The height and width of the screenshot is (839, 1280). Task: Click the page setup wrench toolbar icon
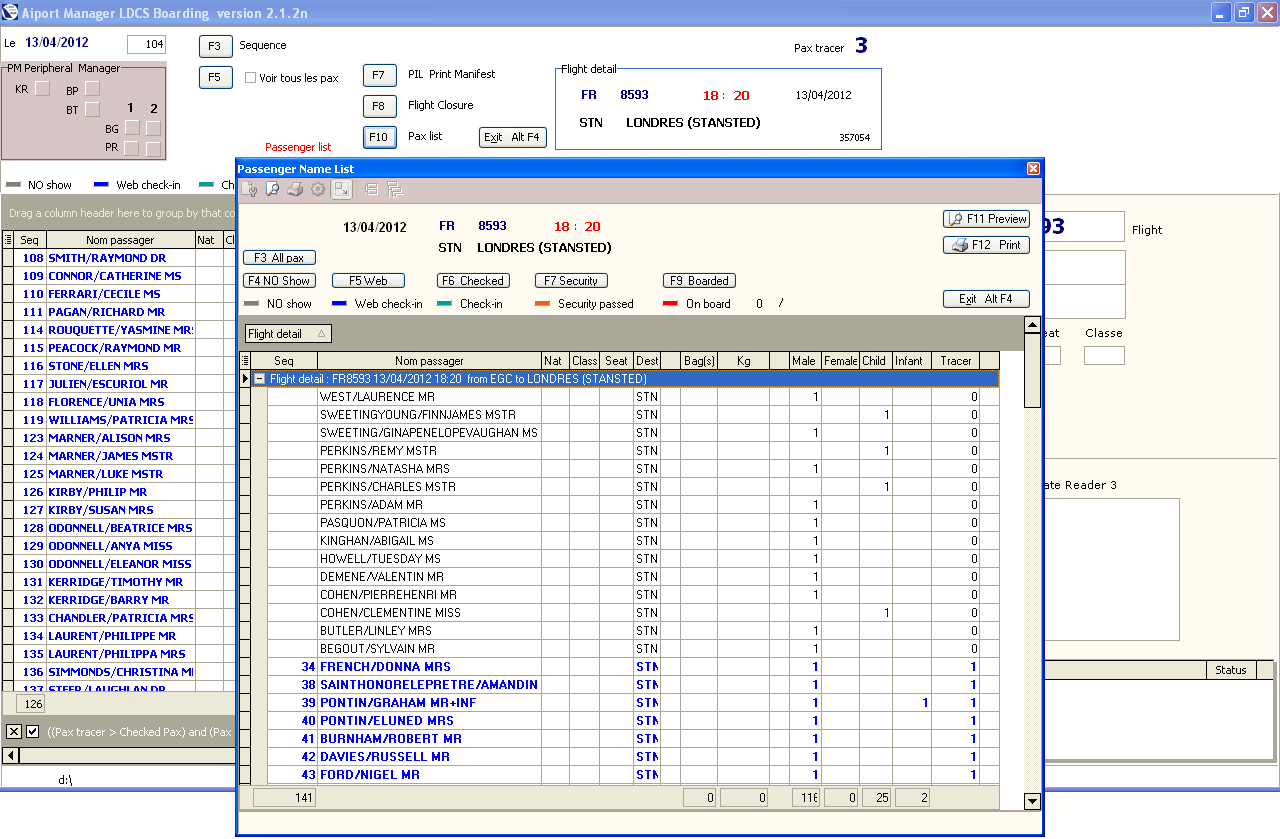pos(251,189)
